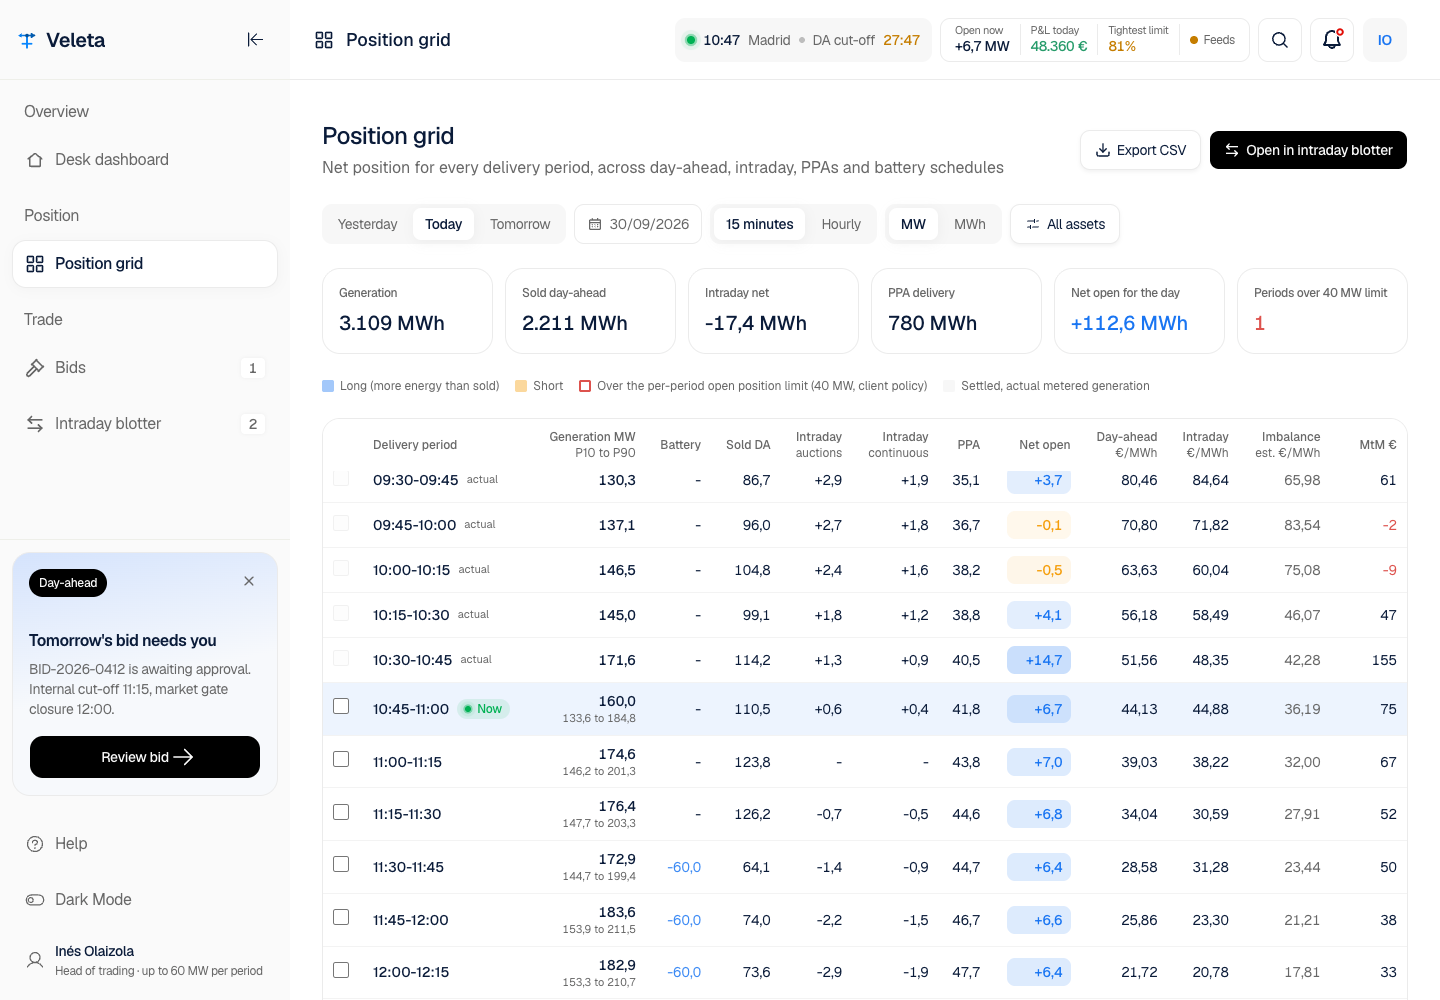Tick the checkbox for 11:45-12:00
Screen dimensions: 1440x1000
[341, 917]
